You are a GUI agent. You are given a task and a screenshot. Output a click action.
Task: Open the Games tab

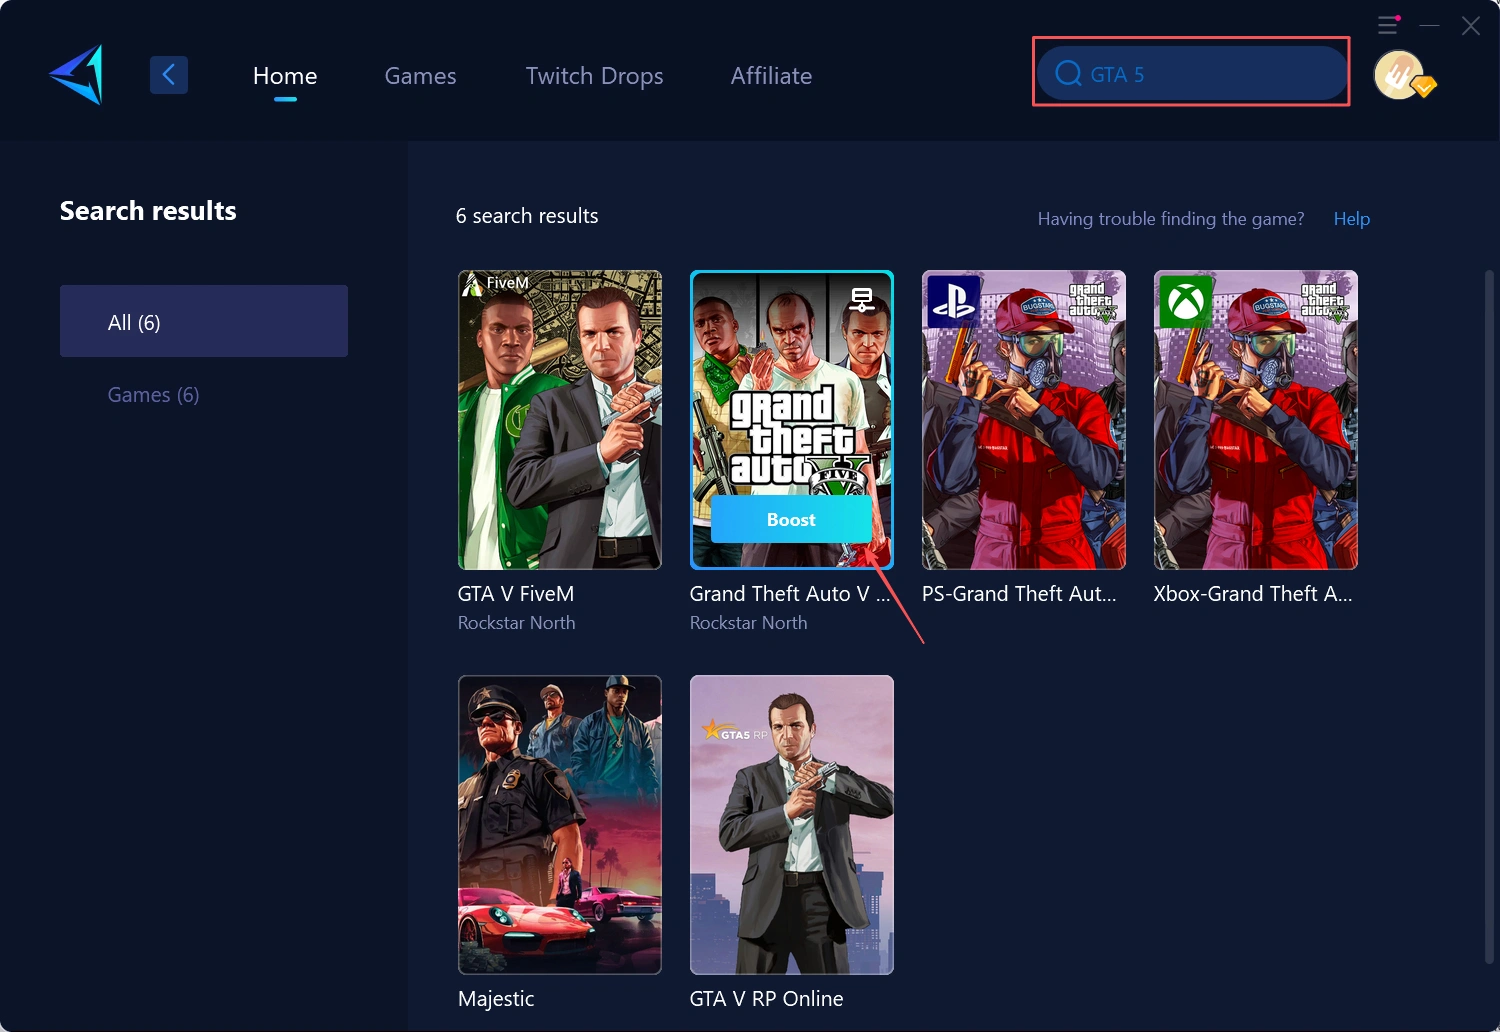point(420,76)
